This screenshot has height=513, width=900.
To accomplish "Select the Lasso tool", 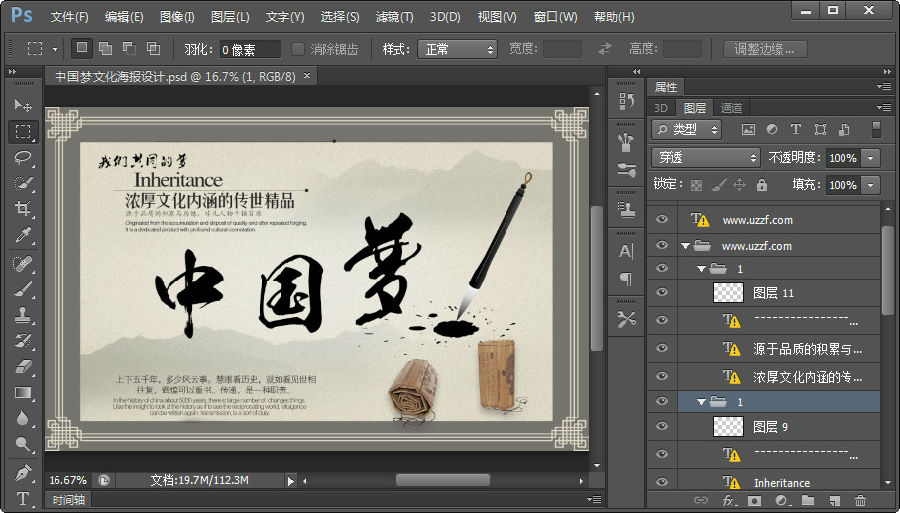I will (23, 157).
